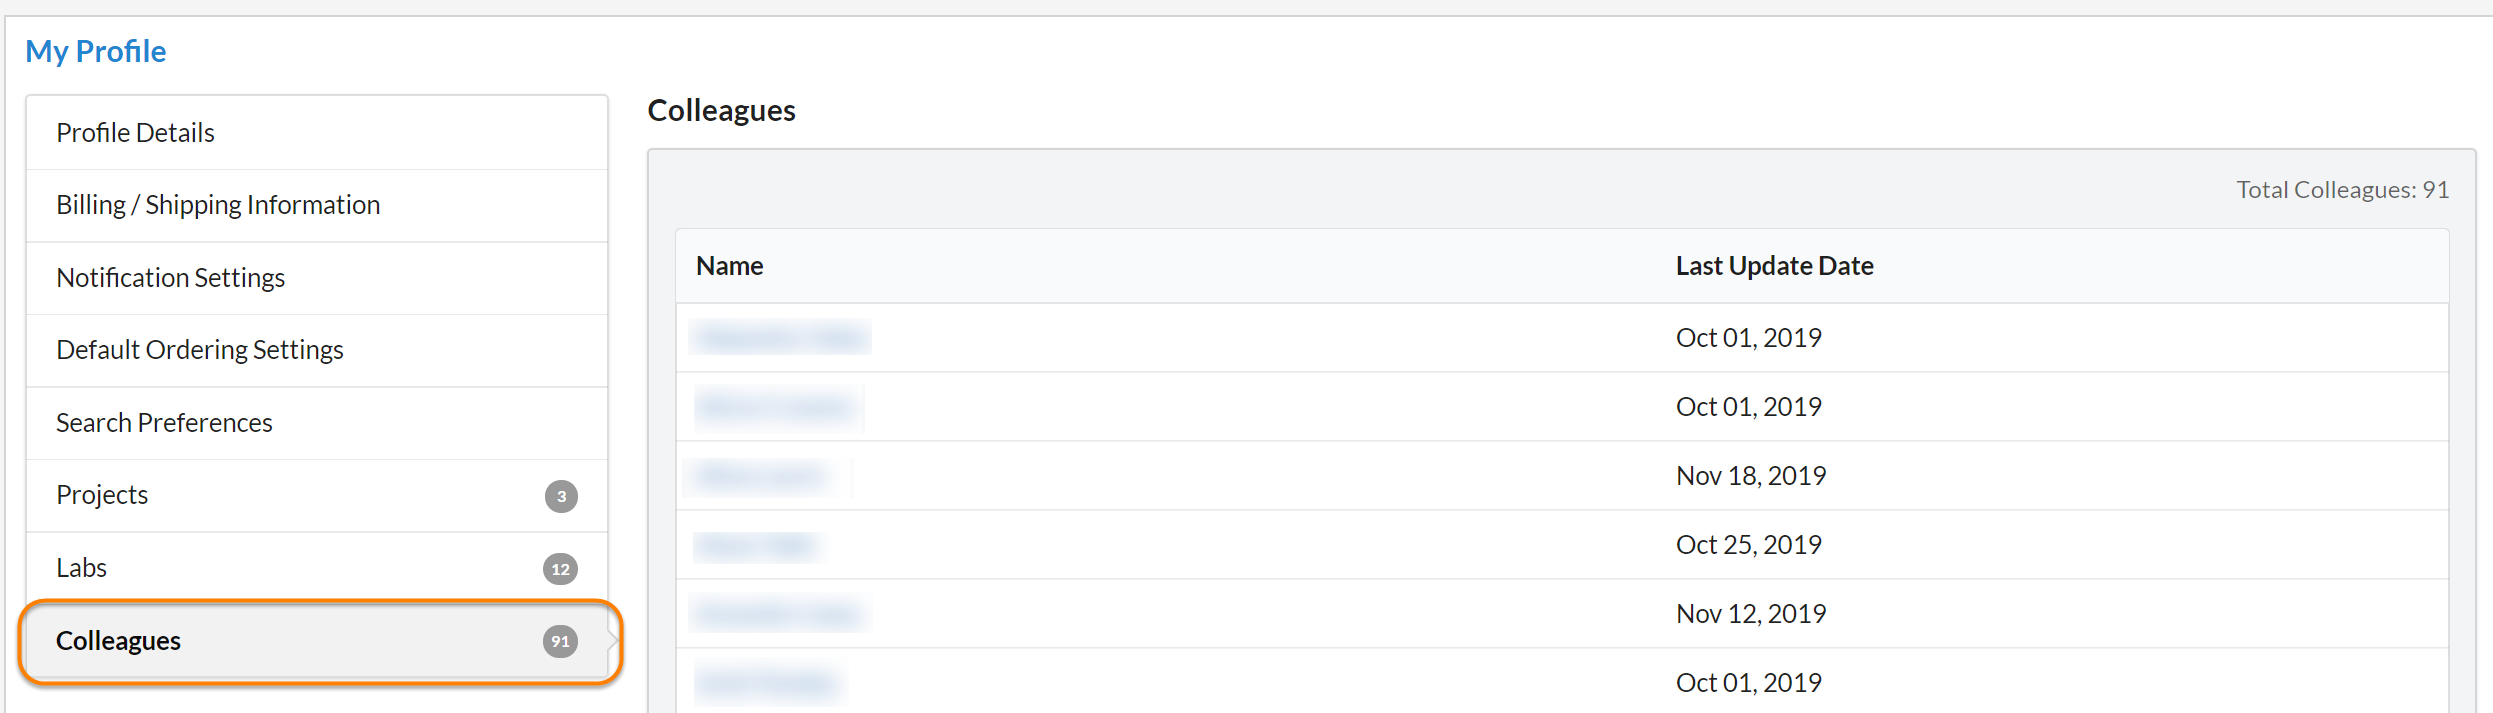Click the Colleagues count badge showing 91

(x=560, y=641)
